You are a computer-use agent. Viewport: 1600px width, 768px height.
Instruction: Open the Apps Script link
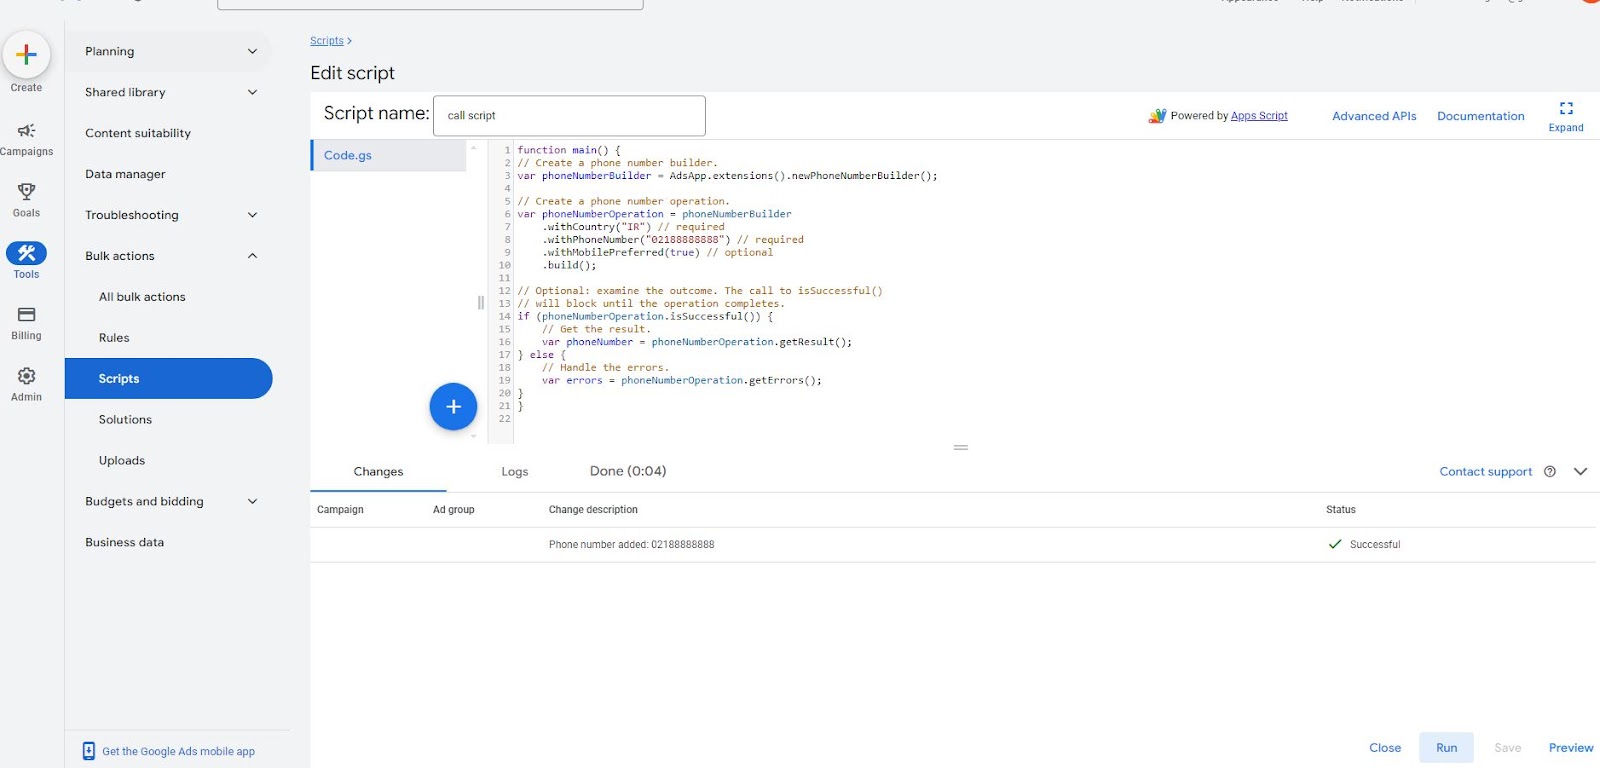click(1259, 116)
